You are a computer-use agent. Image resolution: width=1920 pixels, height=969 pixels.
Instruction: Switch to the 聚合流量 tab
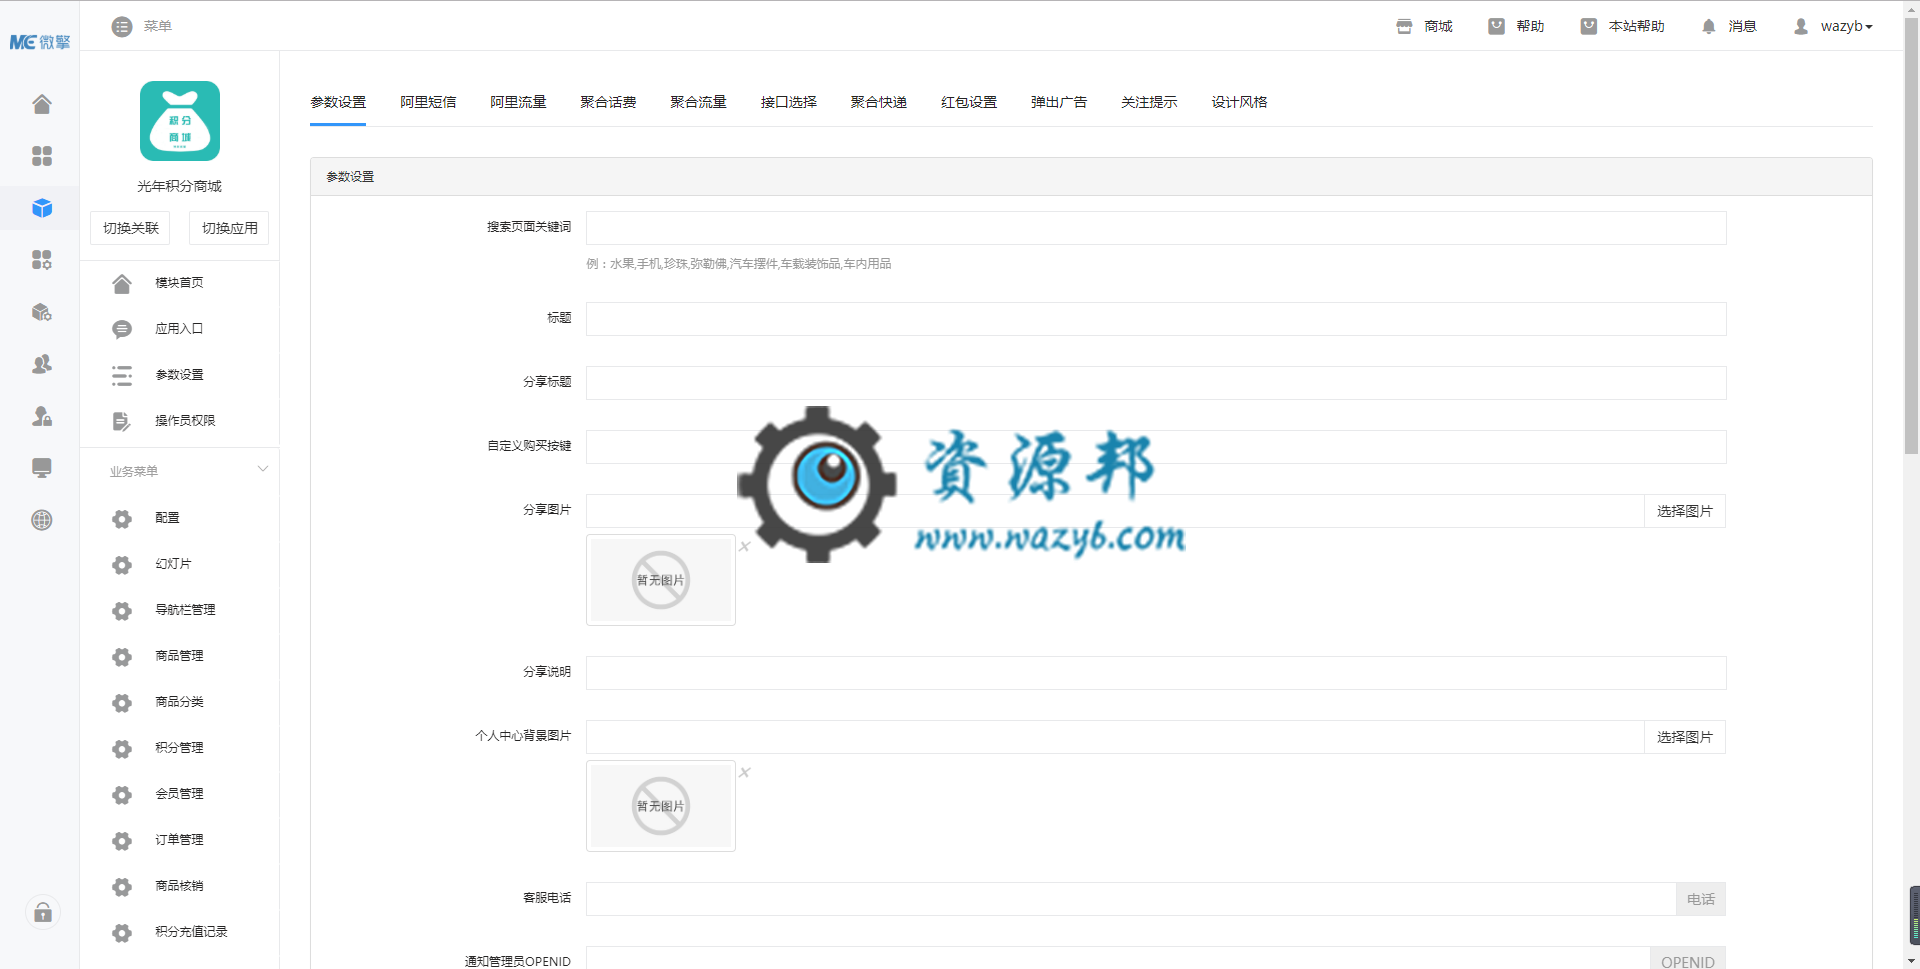[x=698, y=102]
